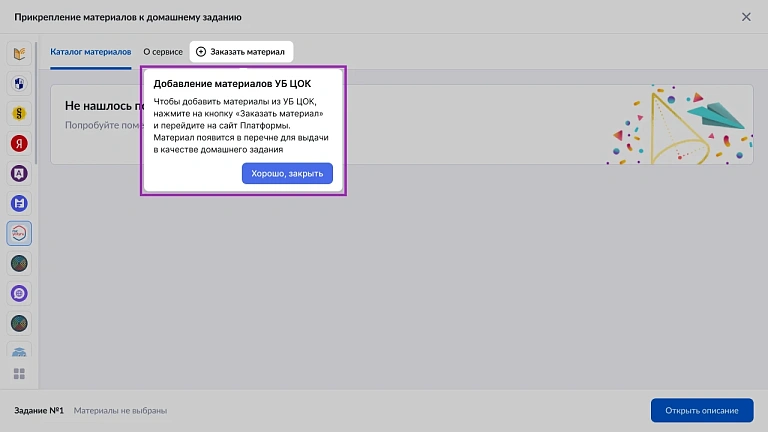Select the blue document-shaped service icon
Screen dimensions: 768x432
19,203
